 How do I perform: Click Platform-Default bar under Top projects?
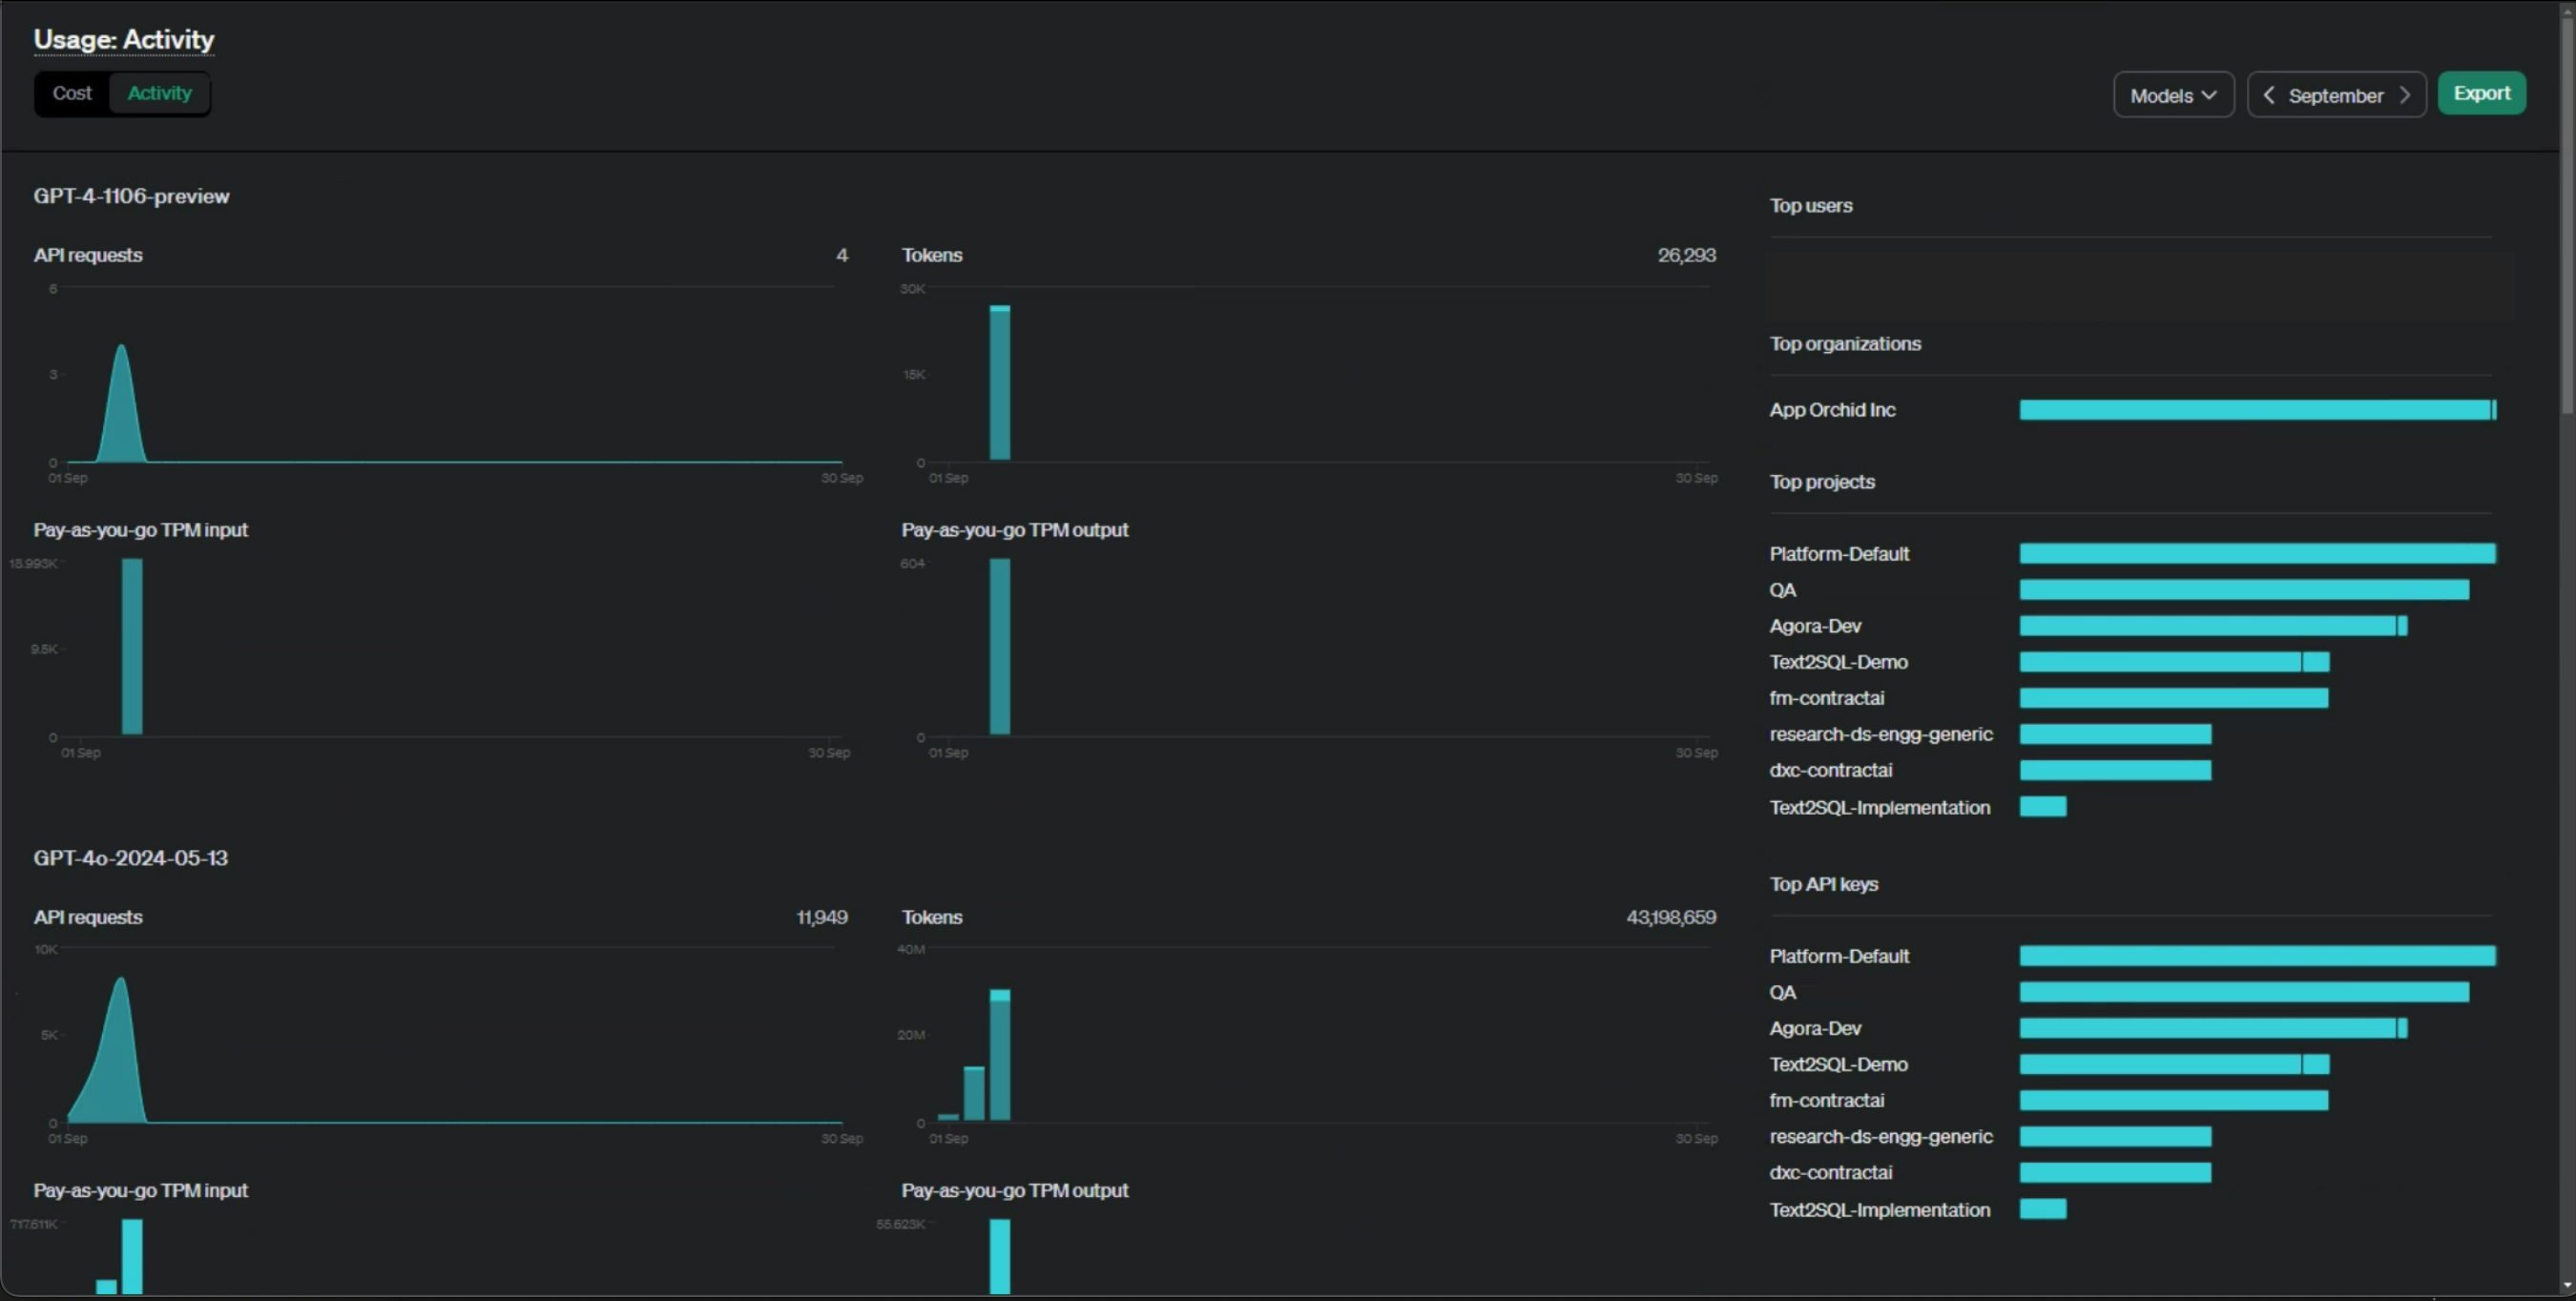pyautogui.click(x=2256, y=554)
